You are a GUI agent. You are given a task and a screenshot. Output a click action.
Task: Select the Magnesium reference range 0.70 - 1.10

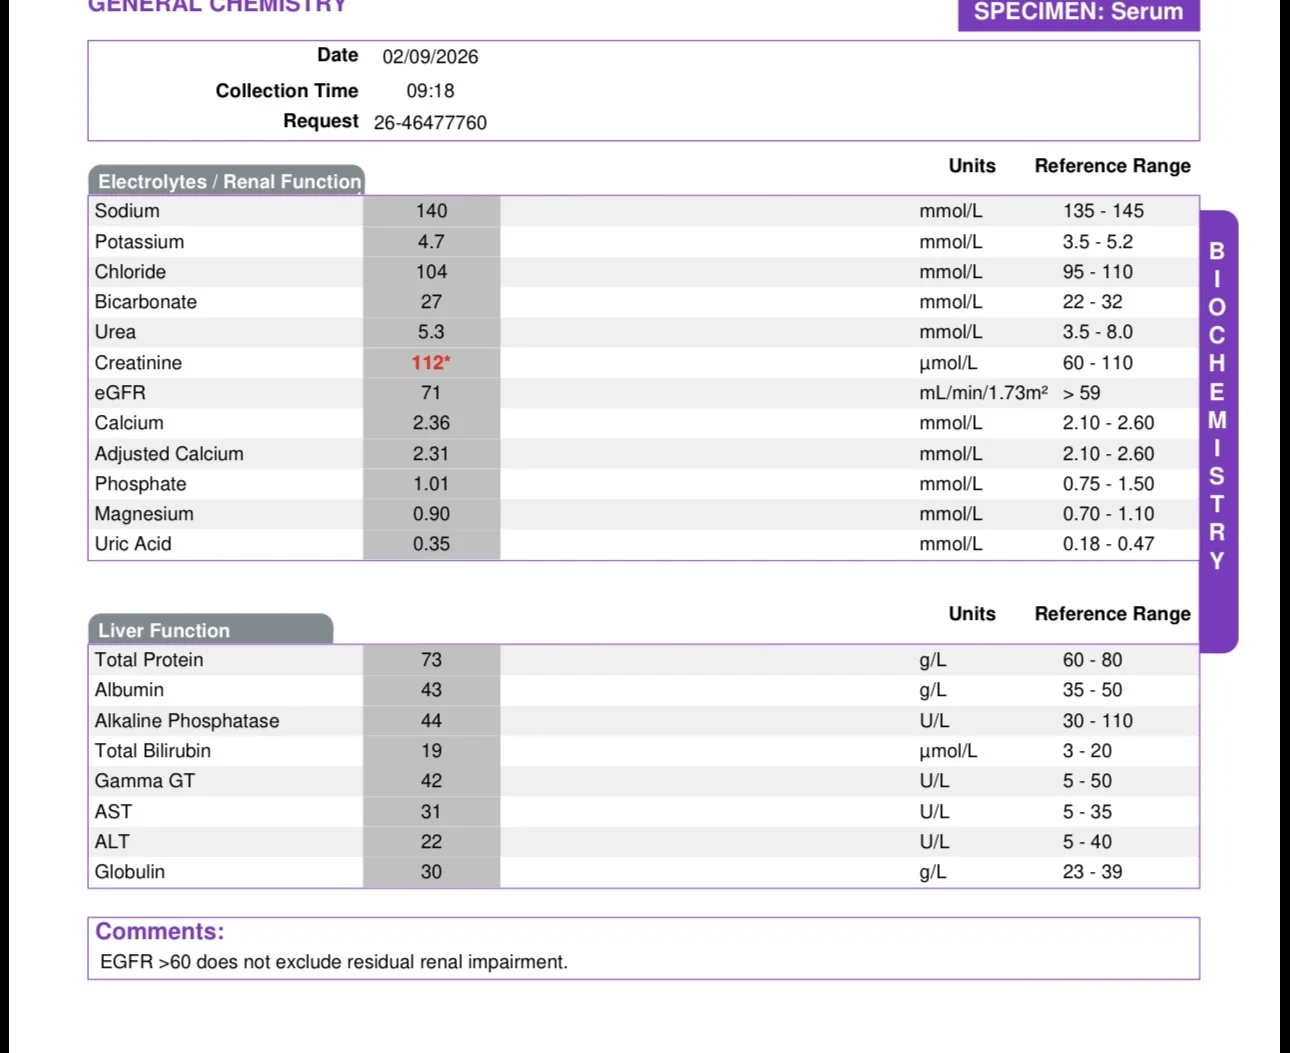pyautogui.click(x=1108, y=514)
